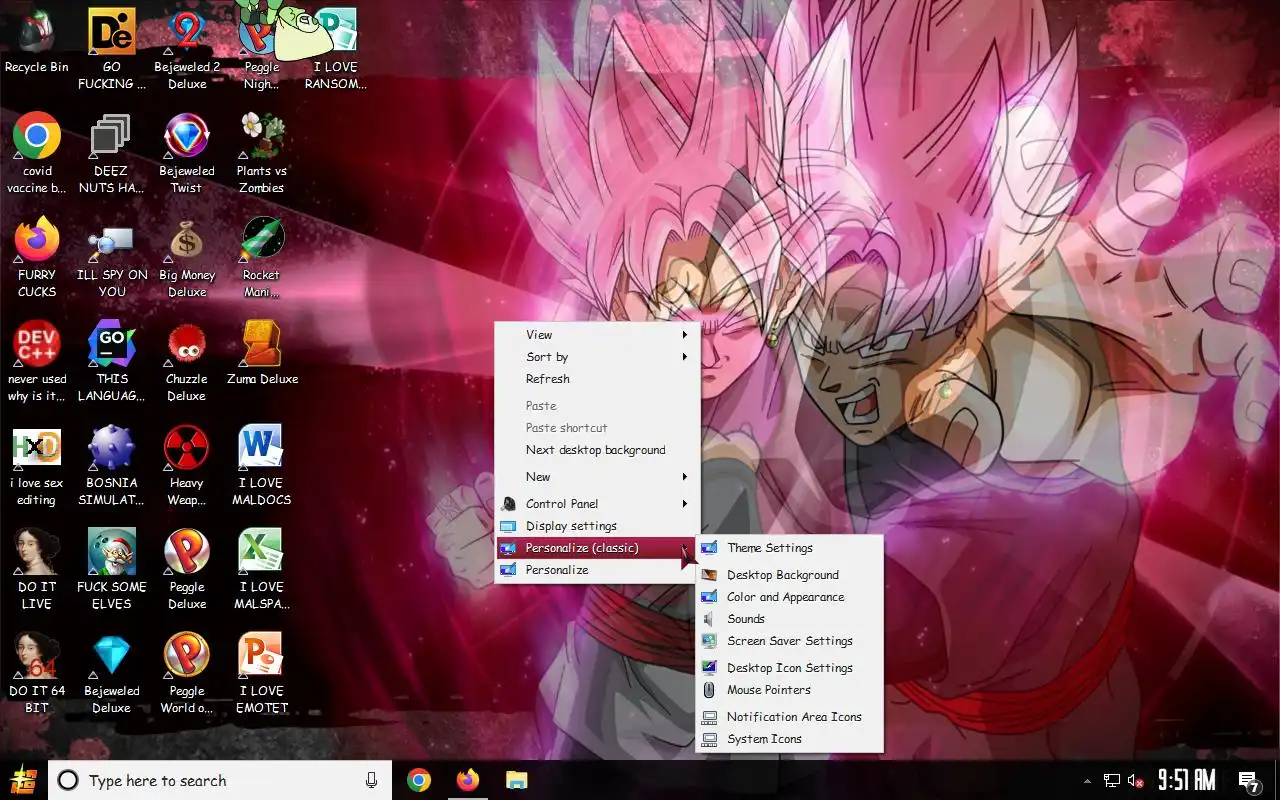This screenshot has height=800, width=1280.
Task: Open Color and Appearance
Action: [789, 597]
